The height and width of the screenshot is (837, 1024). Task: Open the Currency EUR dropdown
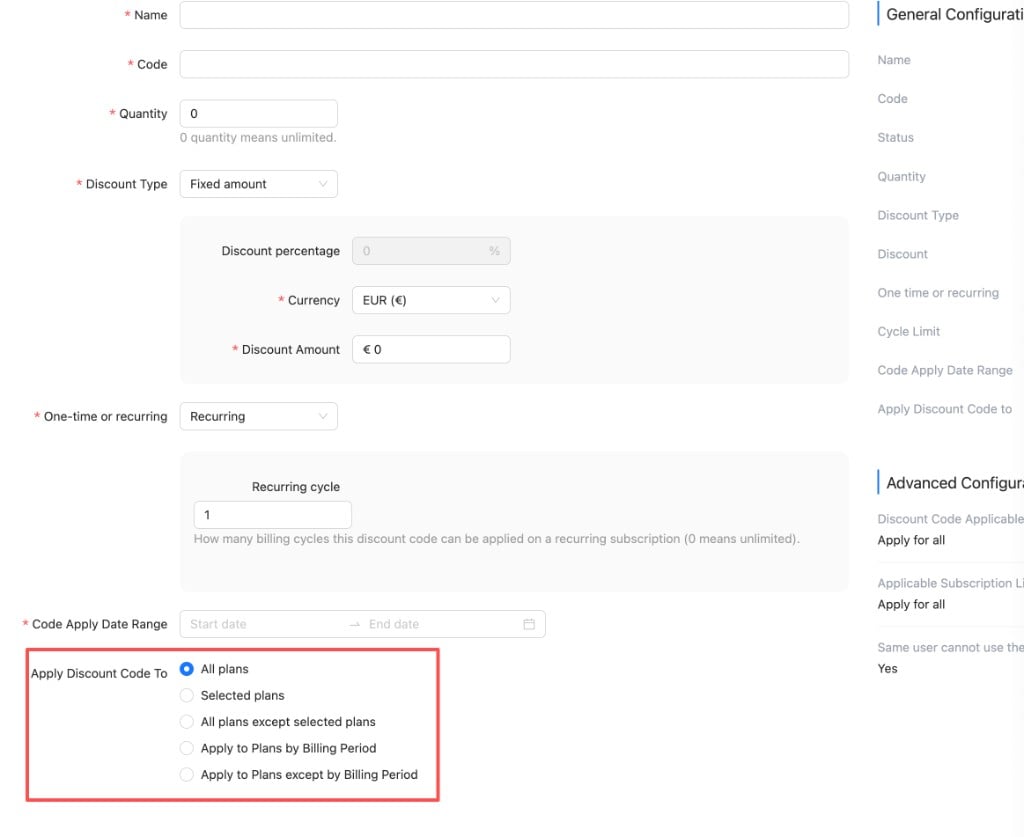click(x=431, y=300)
